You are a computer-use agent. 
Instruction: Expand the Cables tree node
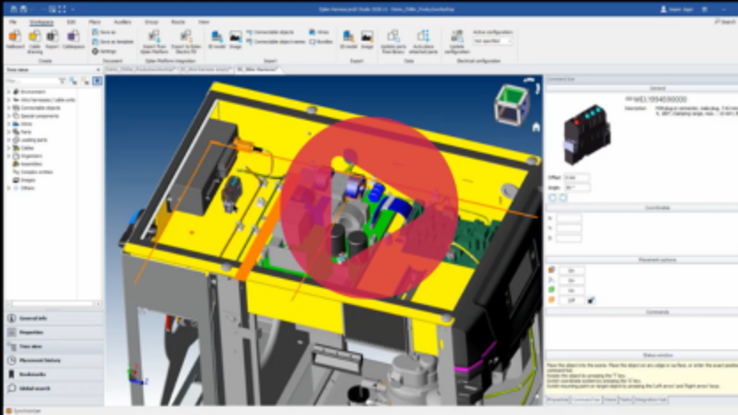click(9, 148)
